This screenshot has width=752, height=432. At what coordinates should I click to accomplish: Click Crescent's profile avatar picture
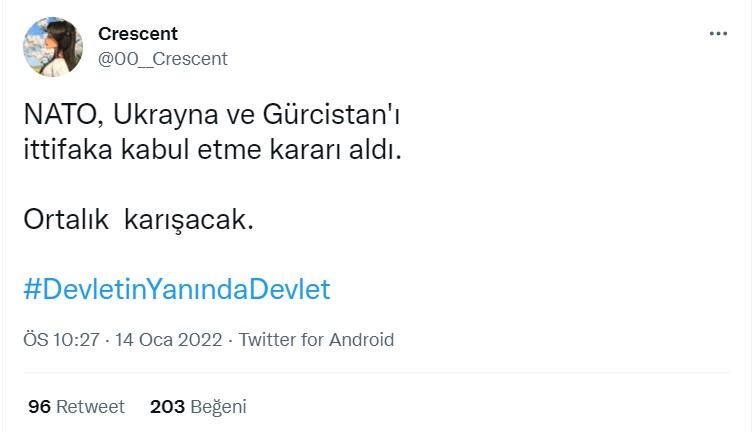pyautogui.click(x=52, y=46)
